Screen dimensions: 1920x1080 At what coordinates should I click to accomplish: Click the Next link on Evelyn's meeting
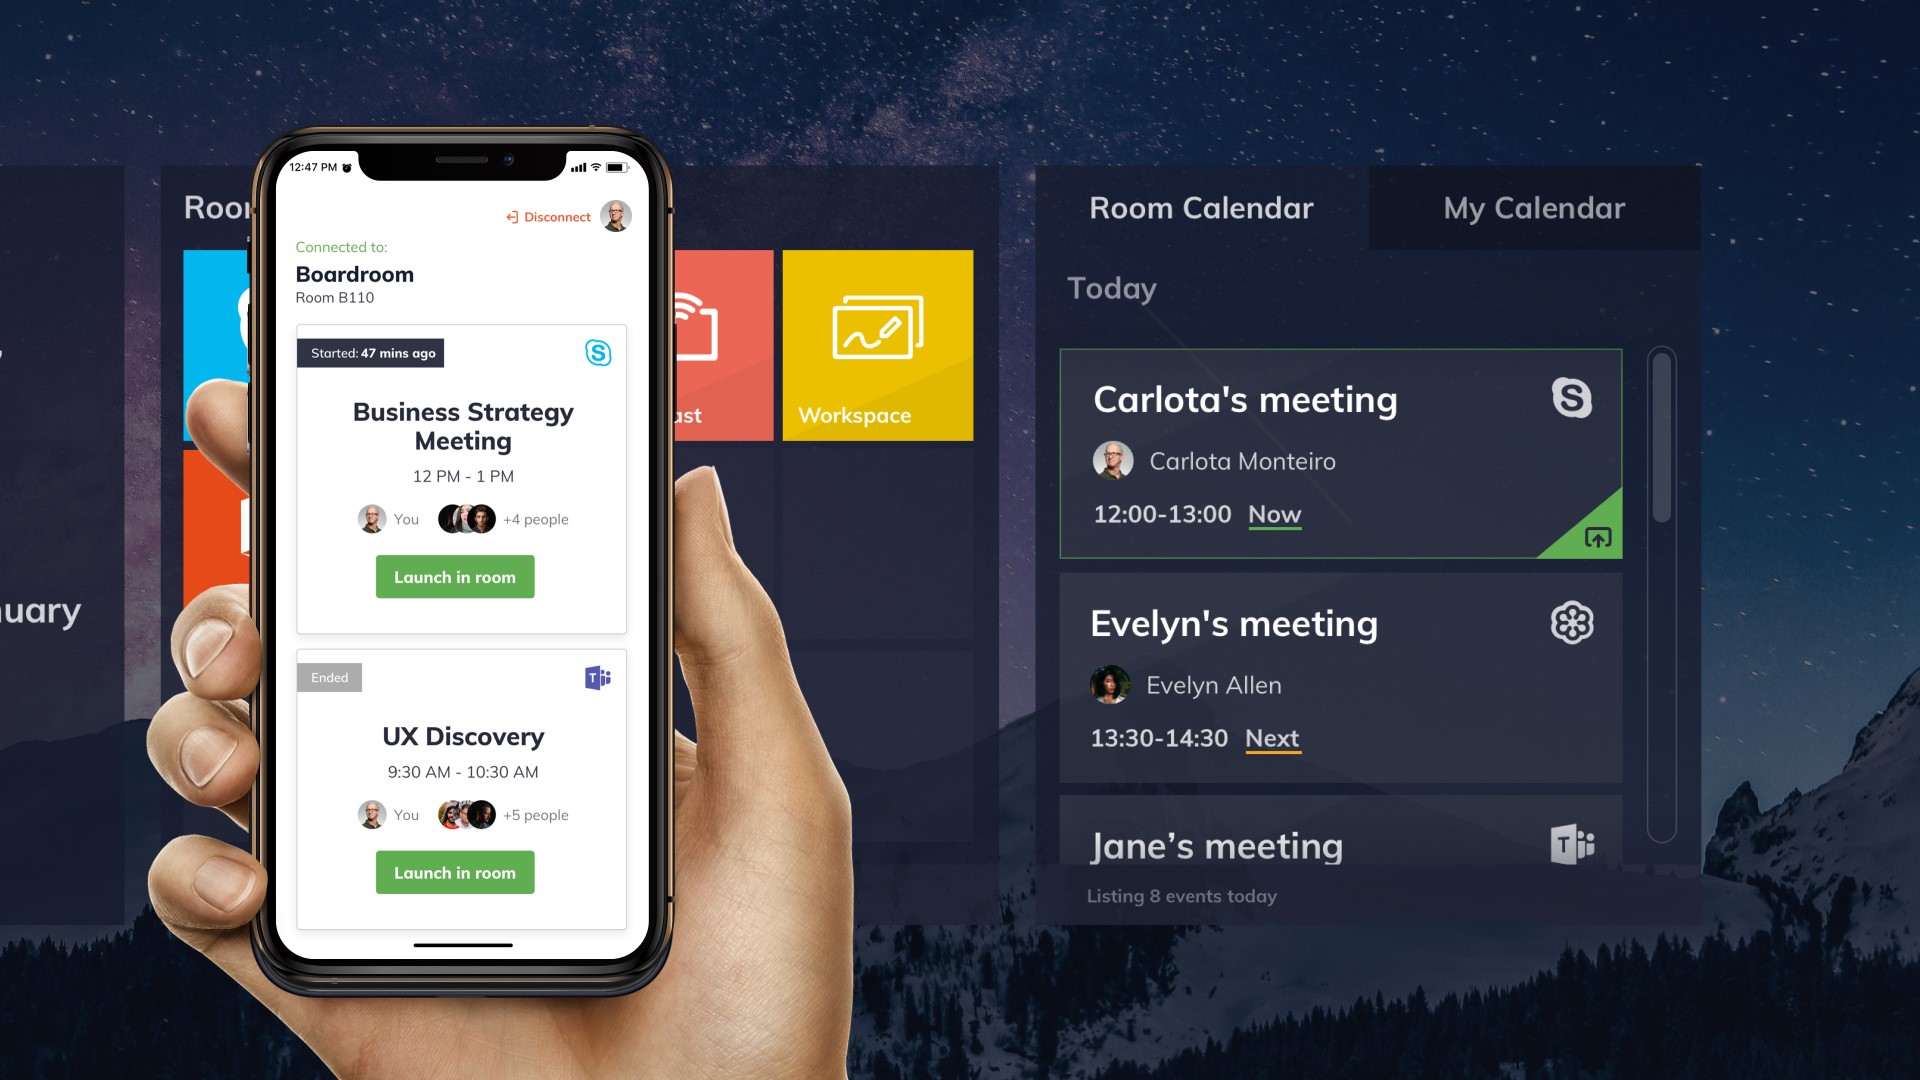pos(1270,735)
